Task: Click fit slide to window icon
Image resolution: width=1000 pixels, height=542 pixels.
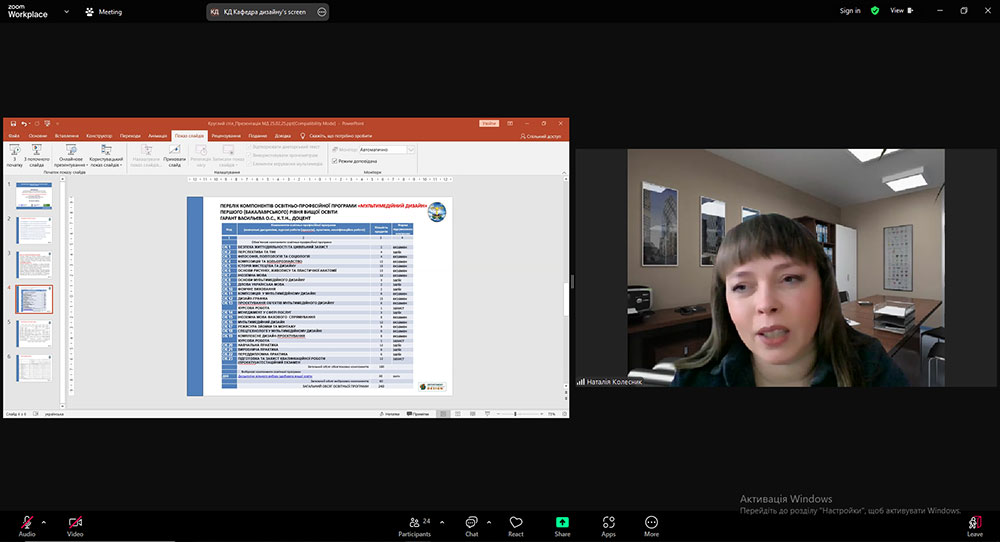Action: (x=564, y=414)
